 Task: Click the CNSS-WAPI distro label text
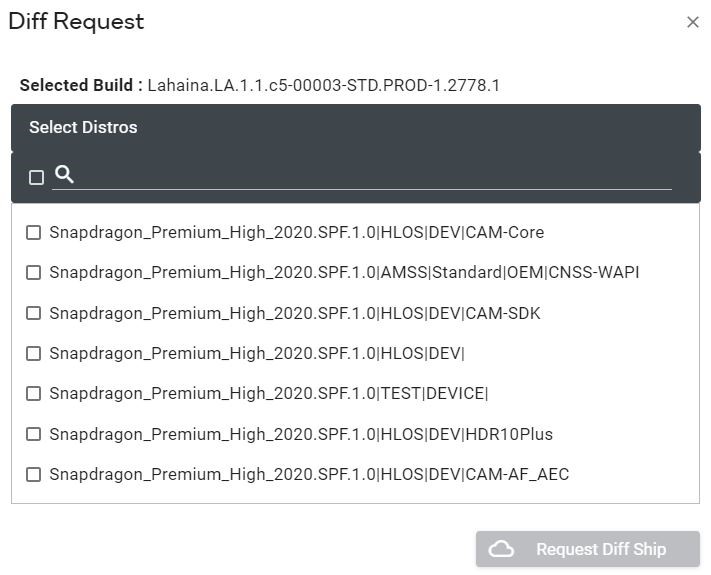344,272
